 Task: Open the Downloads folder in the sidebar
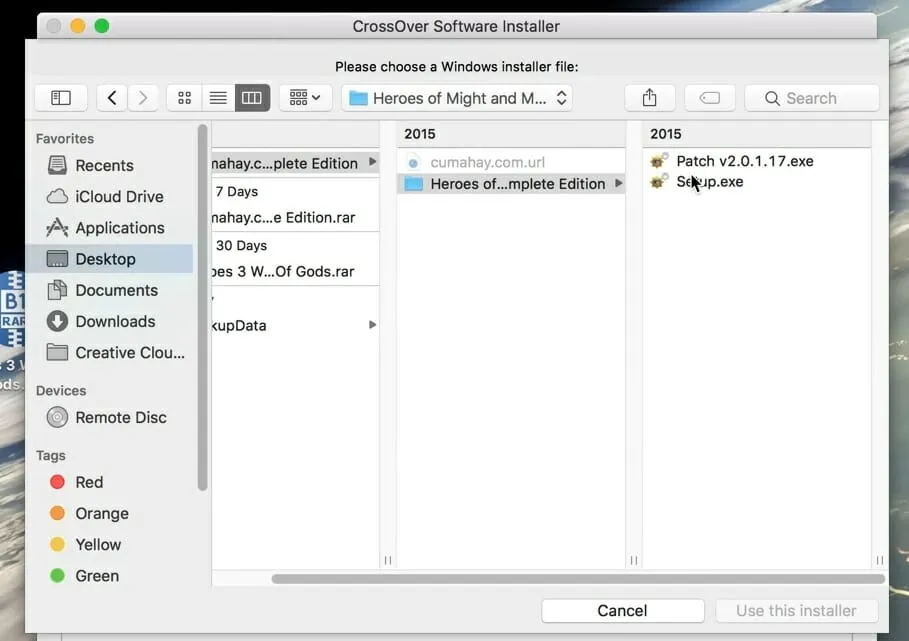[x=115, y=322]
